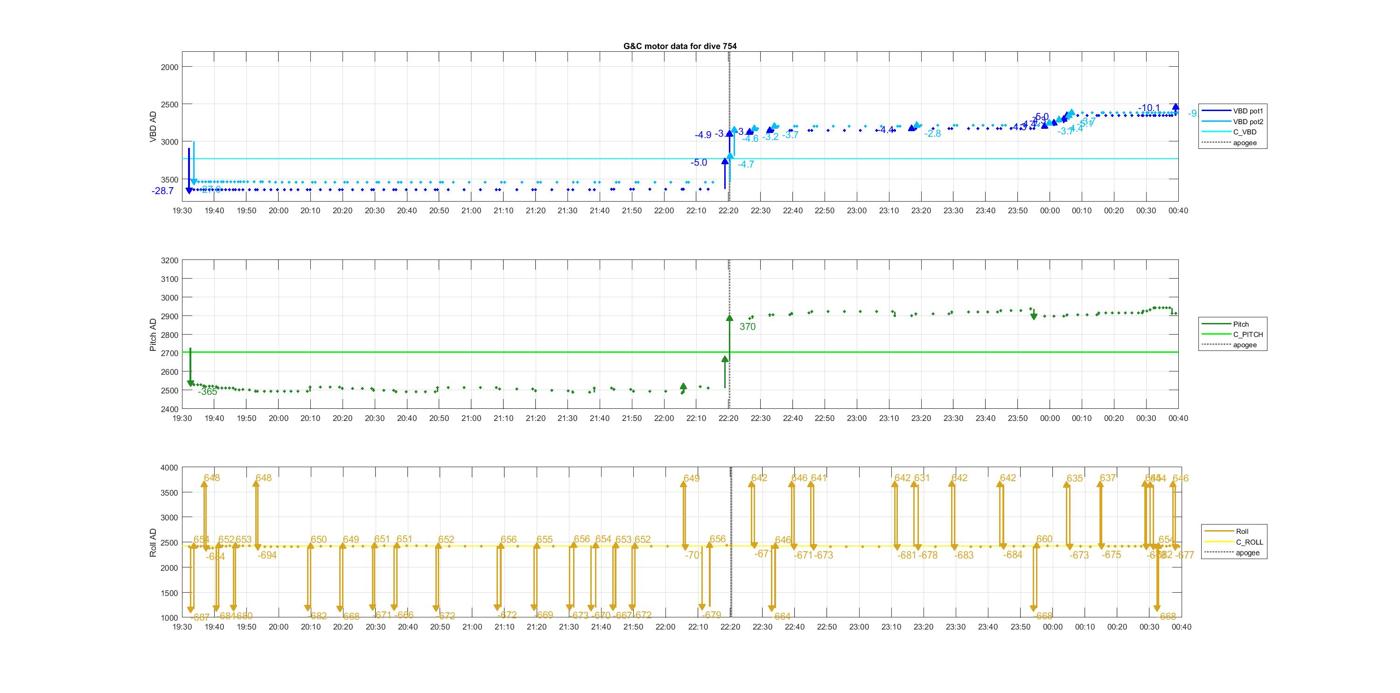Screen dimensions: 1400x693
Task: Click the 3500 tick on the VBD AD axis
Action: pyautogui.click(x=169, y=180)
